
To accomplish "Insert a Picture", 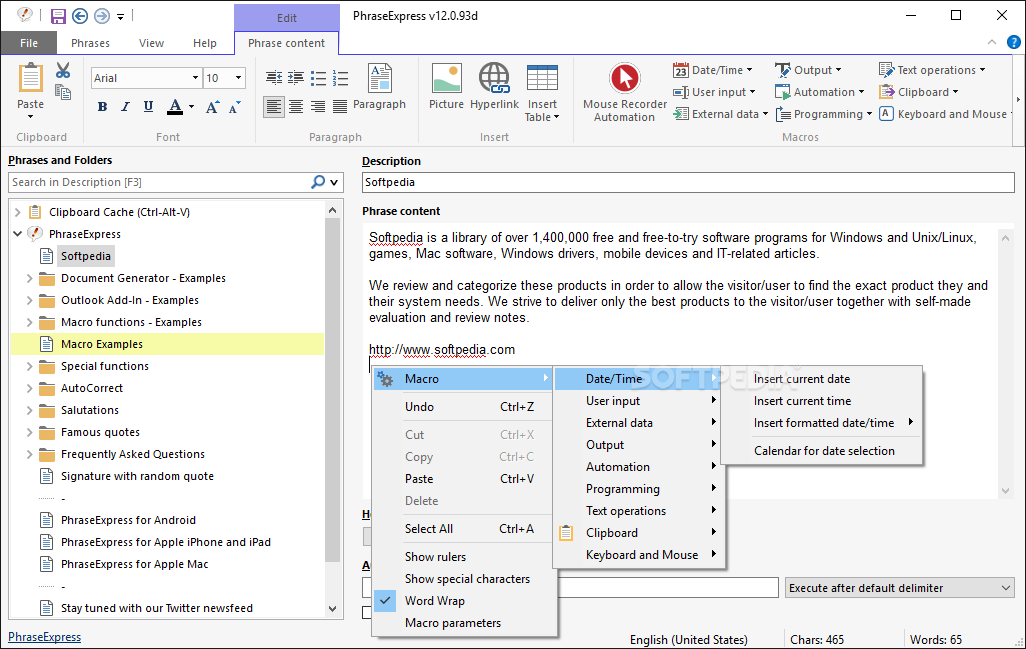I will 446,87.
